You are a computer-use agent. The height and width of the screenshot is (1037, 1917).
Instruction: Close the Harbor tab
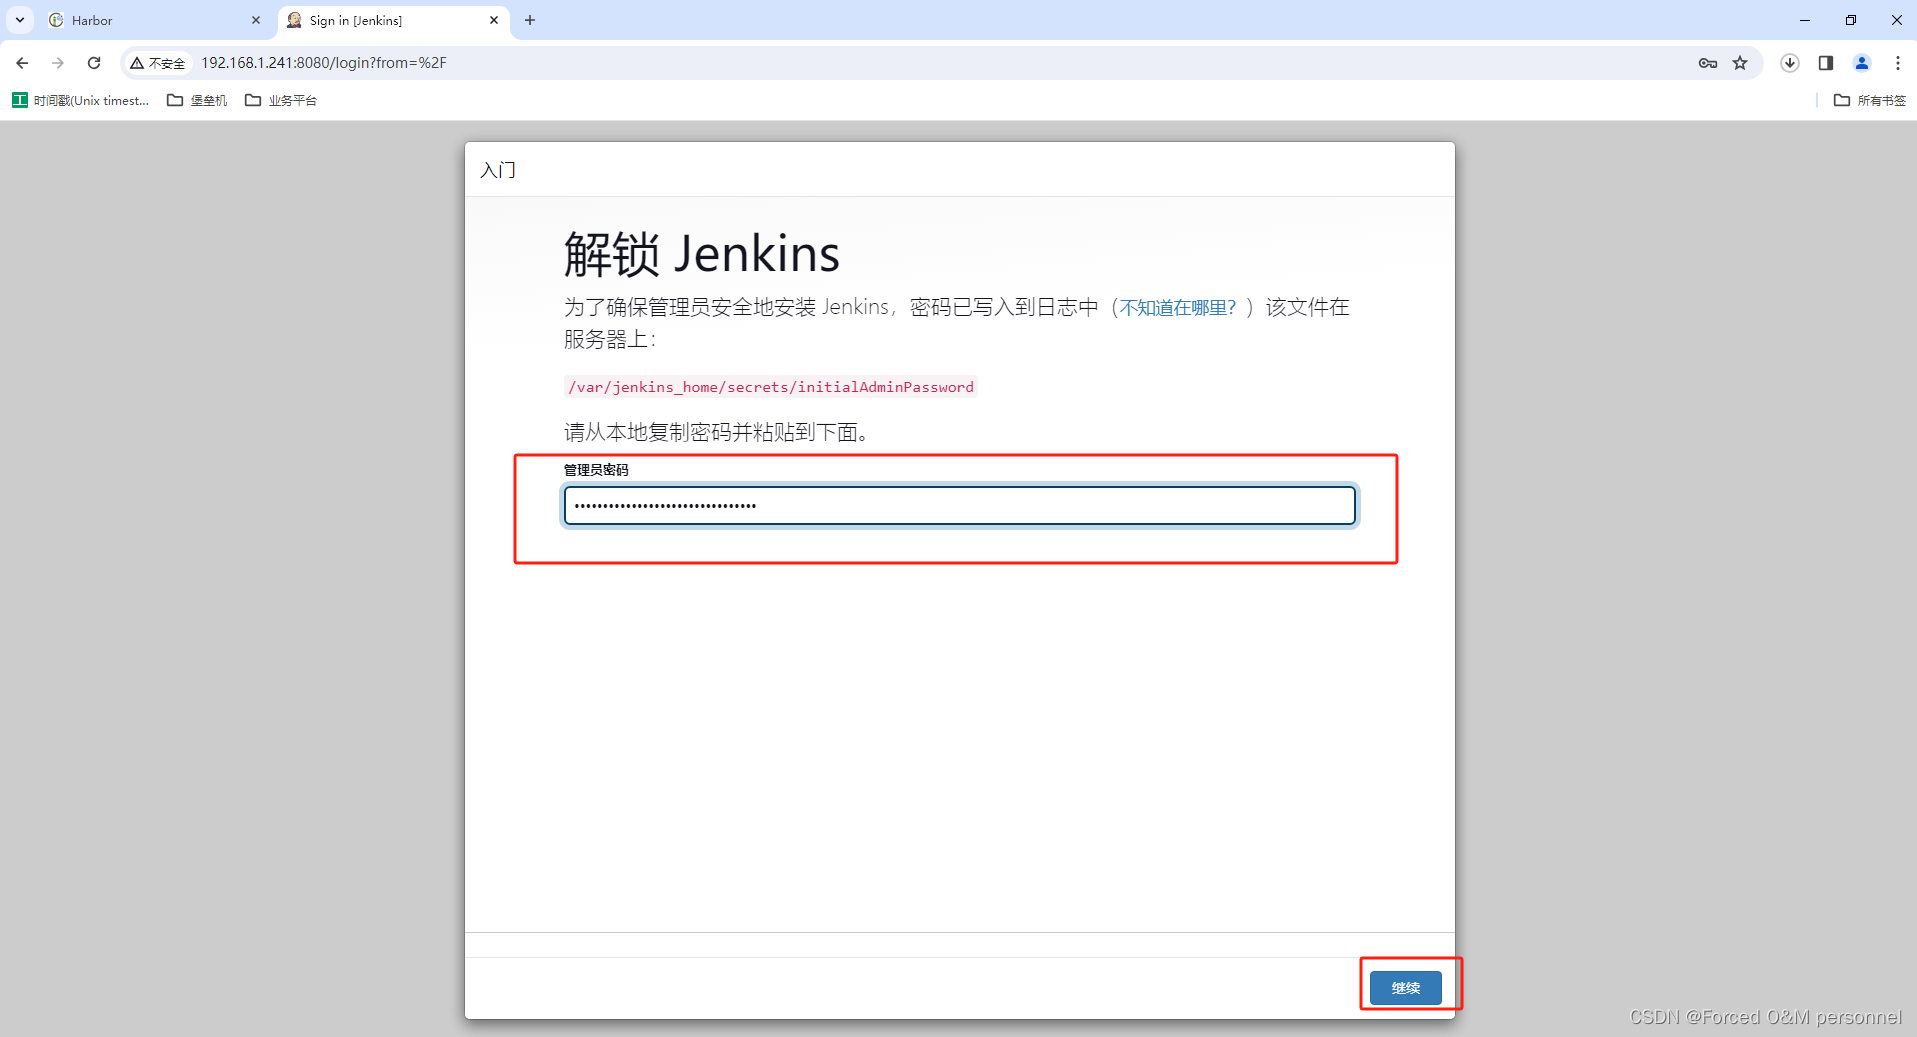tap(256, 20)
